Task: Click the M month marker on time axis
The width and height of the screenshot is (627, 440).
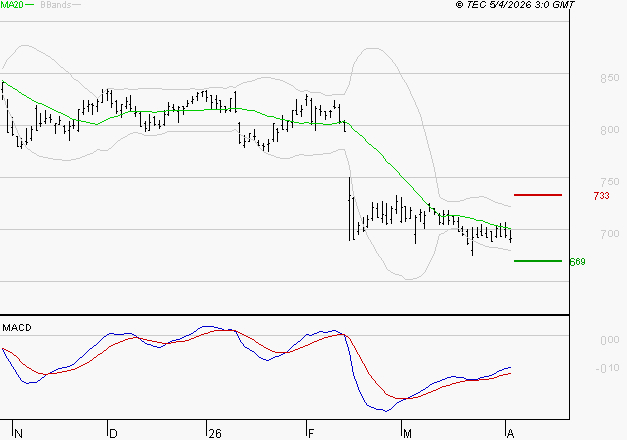Action: click(407, 434)
